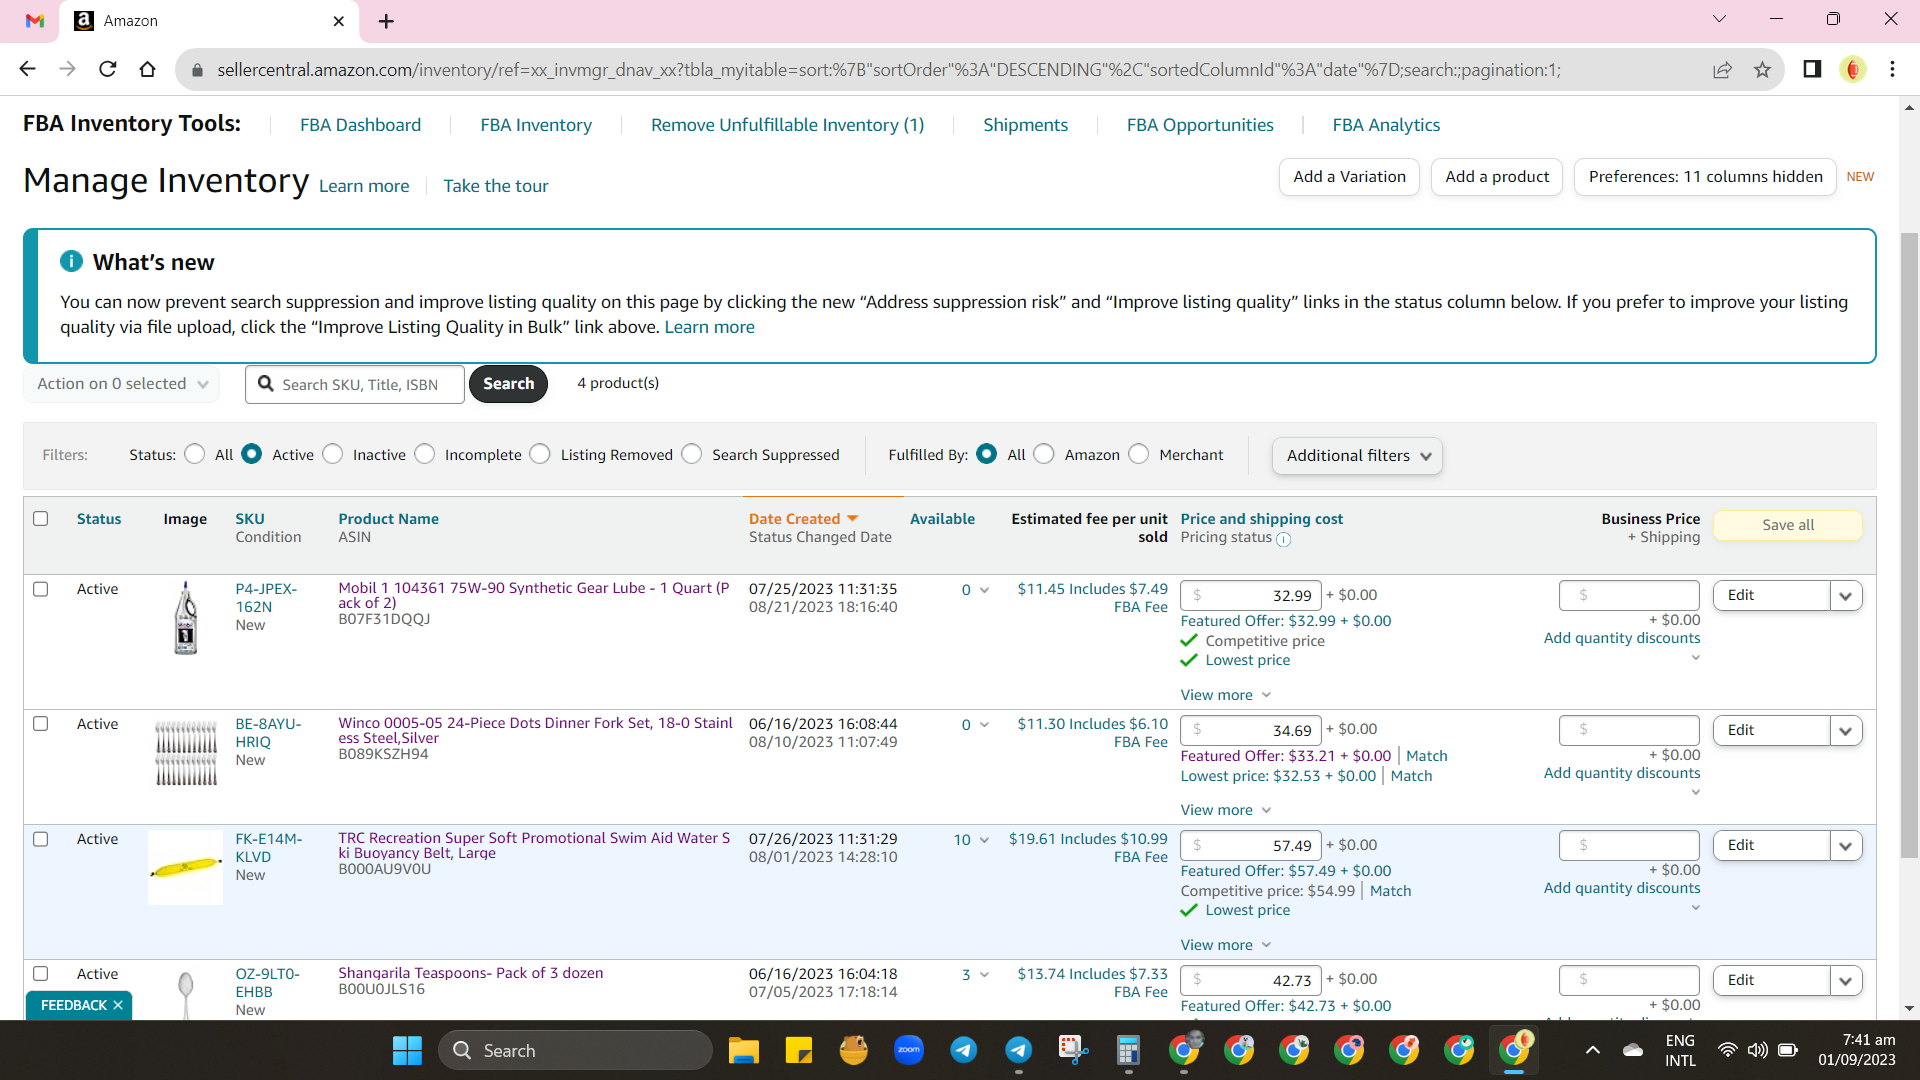Open FBA Analytics

pos(1386,125)
